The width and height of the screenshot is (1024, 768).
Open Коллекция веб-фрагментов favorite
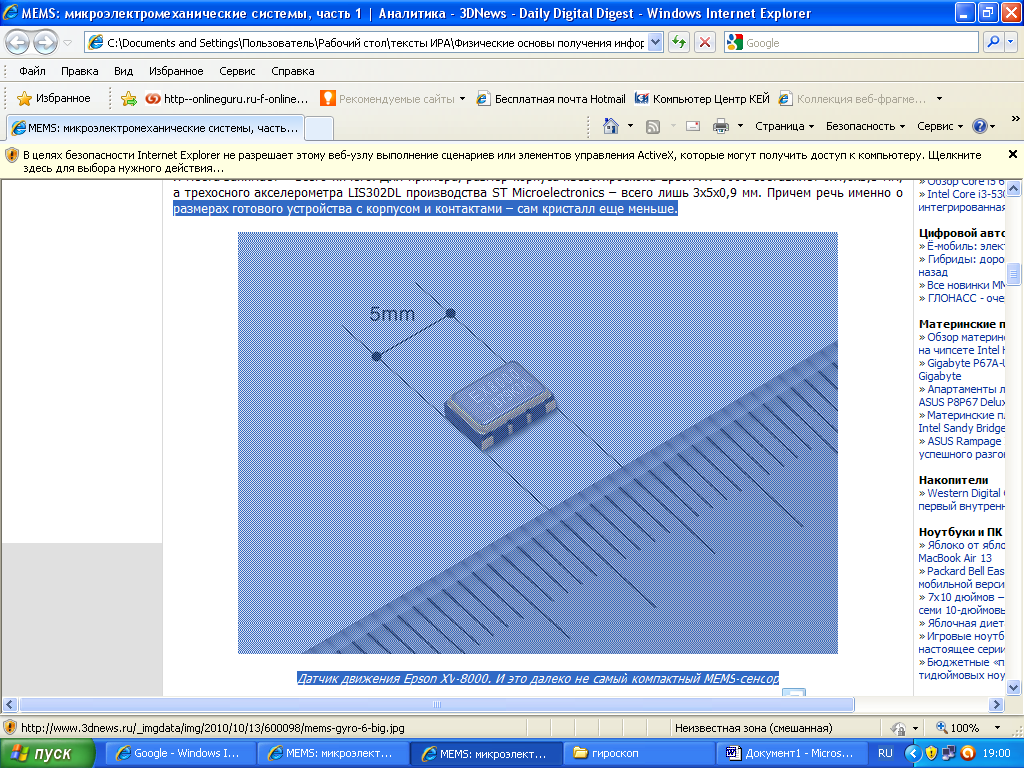[x=853, y=99]
